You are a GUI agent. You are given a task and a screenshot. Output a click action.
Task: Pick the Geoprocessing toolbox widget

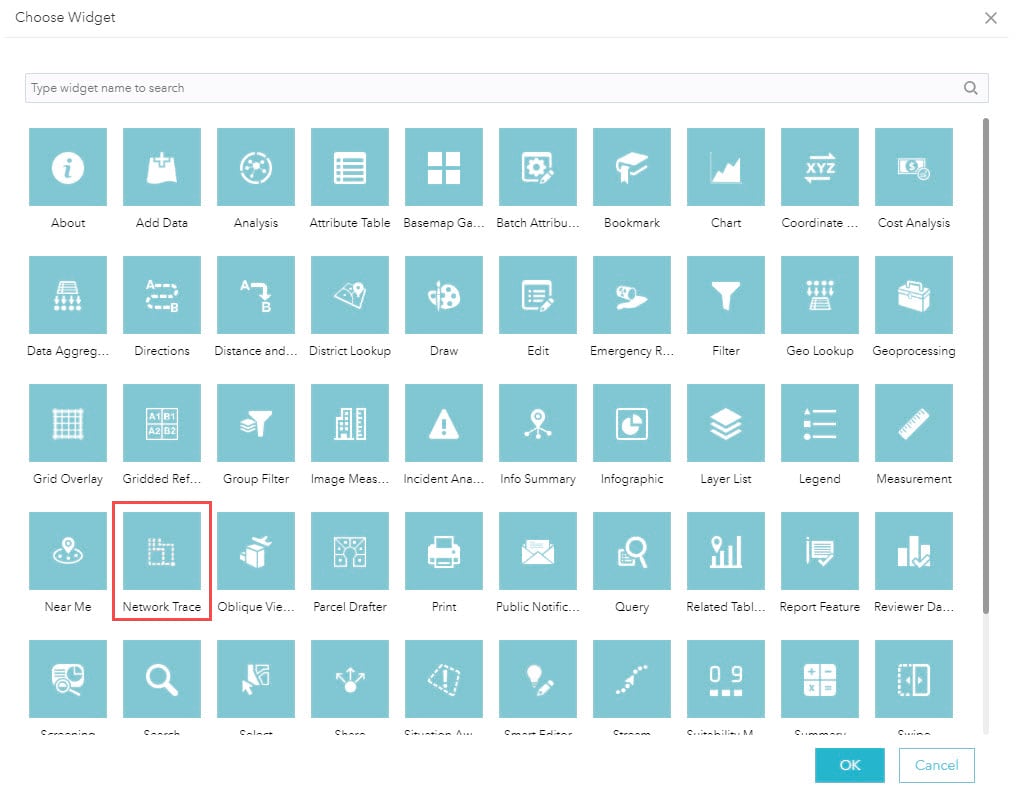pos(914,295)
